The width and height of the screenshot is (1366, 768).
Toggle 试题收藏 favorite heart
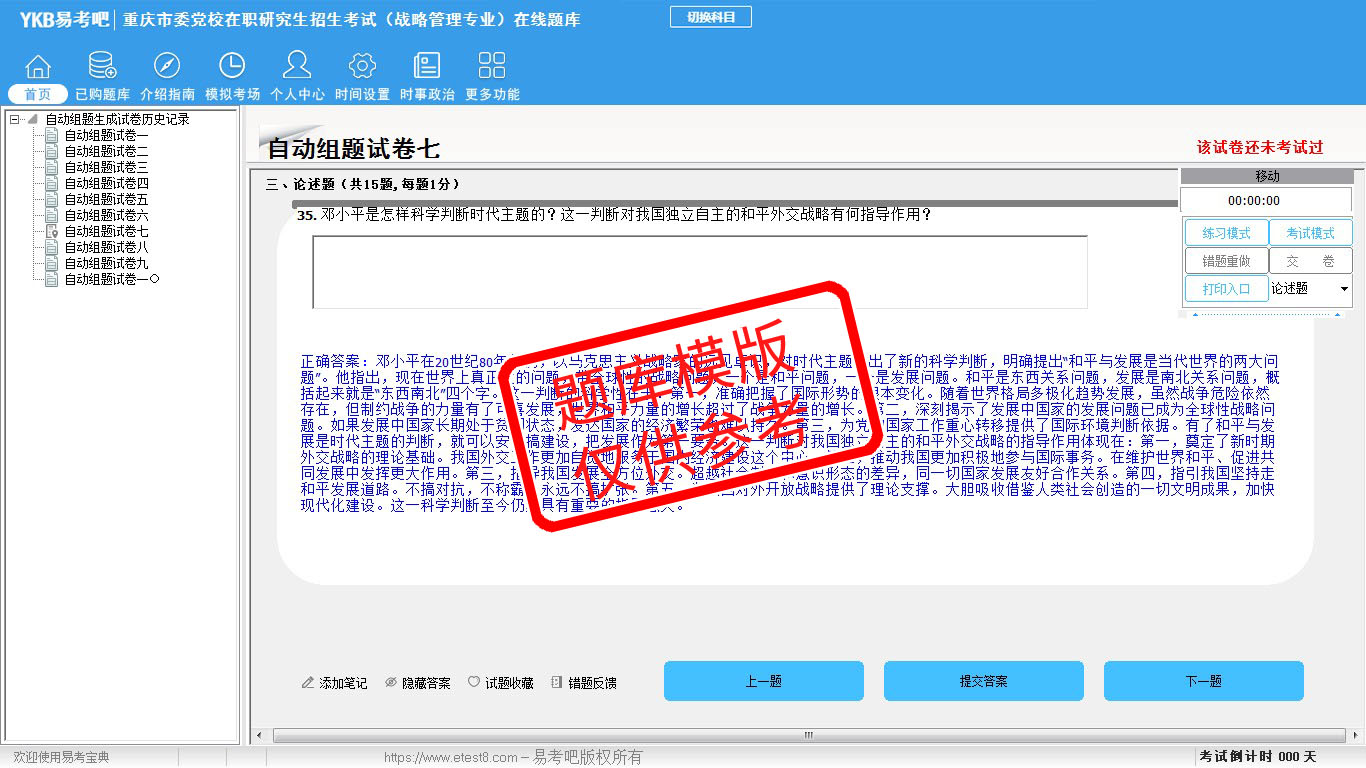(x=500, y=683)
